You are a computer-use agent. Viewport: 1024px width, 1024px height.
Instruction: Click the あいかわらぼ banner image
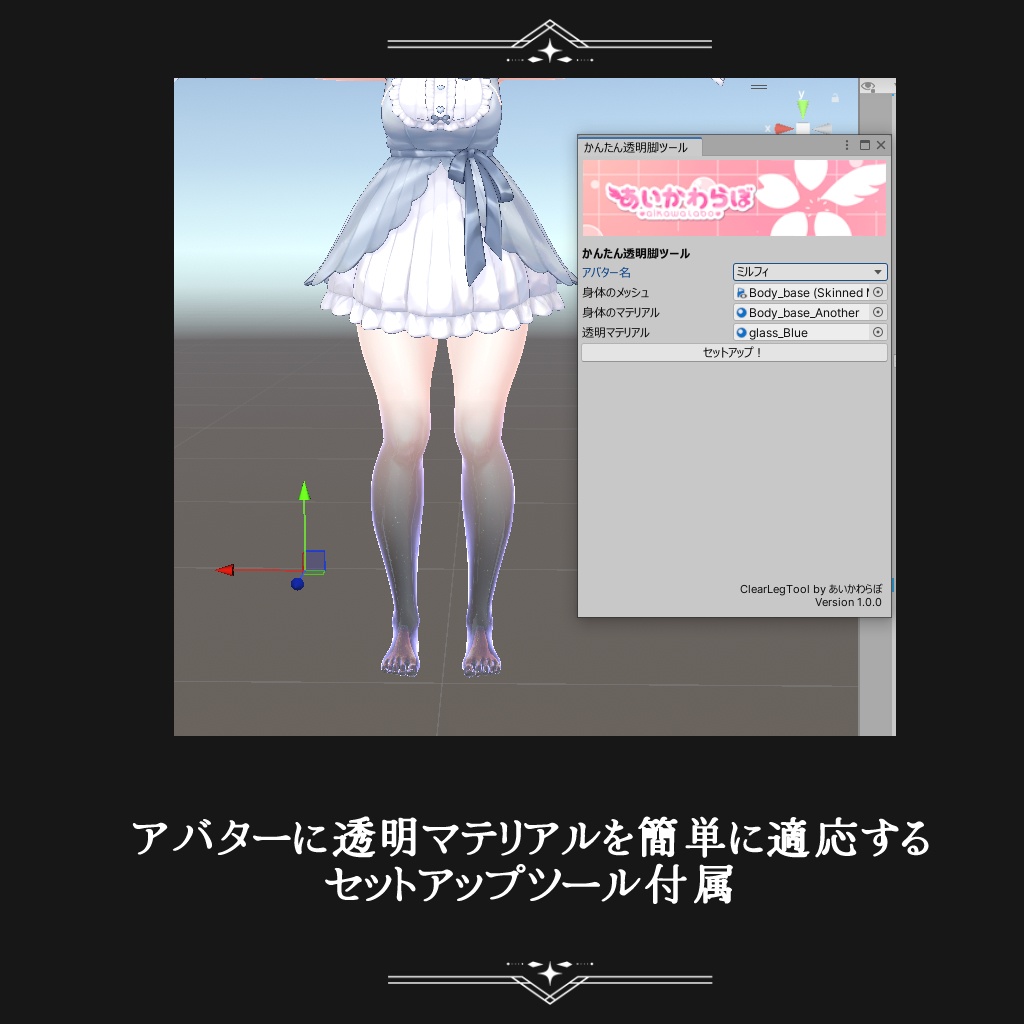click(733, 198)
